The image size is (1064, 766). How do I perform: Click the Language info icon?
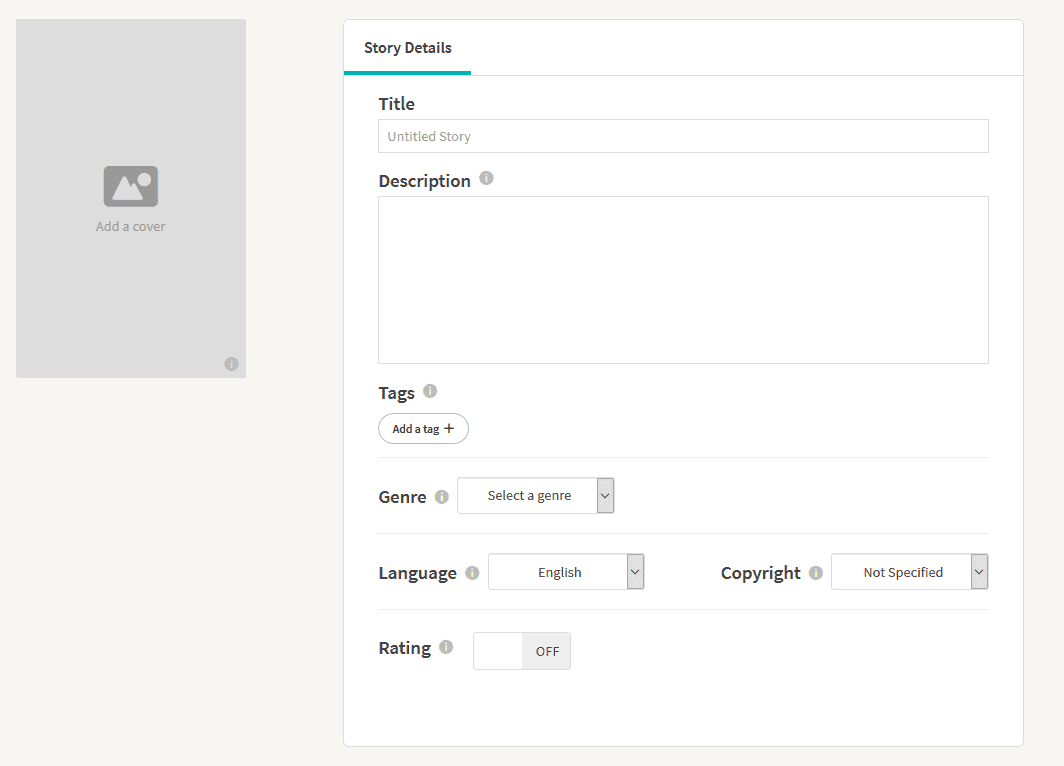(472, 573)
